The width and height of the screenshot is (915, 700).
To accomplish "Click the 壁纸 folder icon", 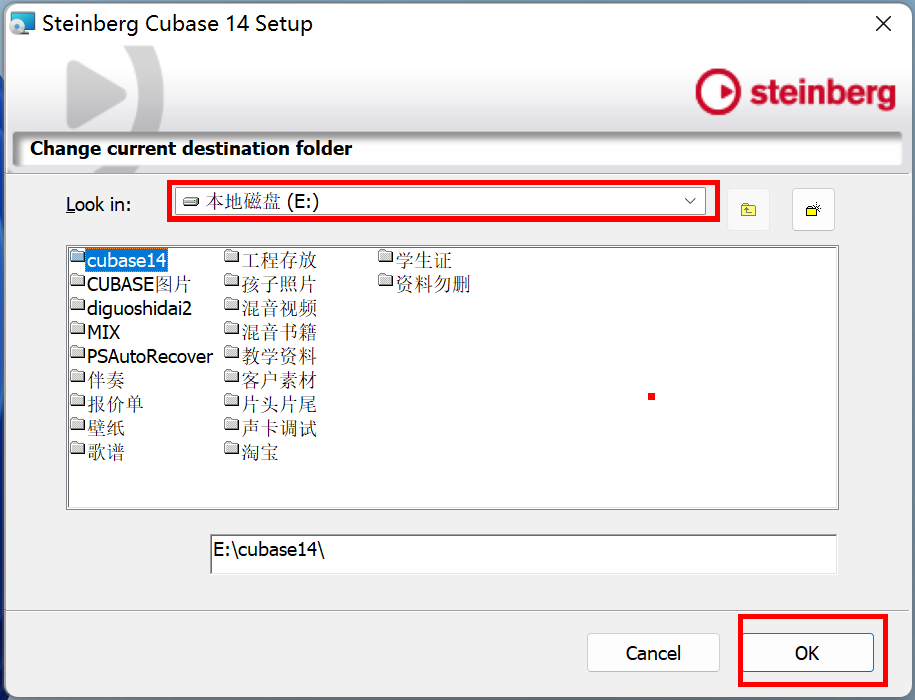I will pyautogui.click(x=78, y=424).
